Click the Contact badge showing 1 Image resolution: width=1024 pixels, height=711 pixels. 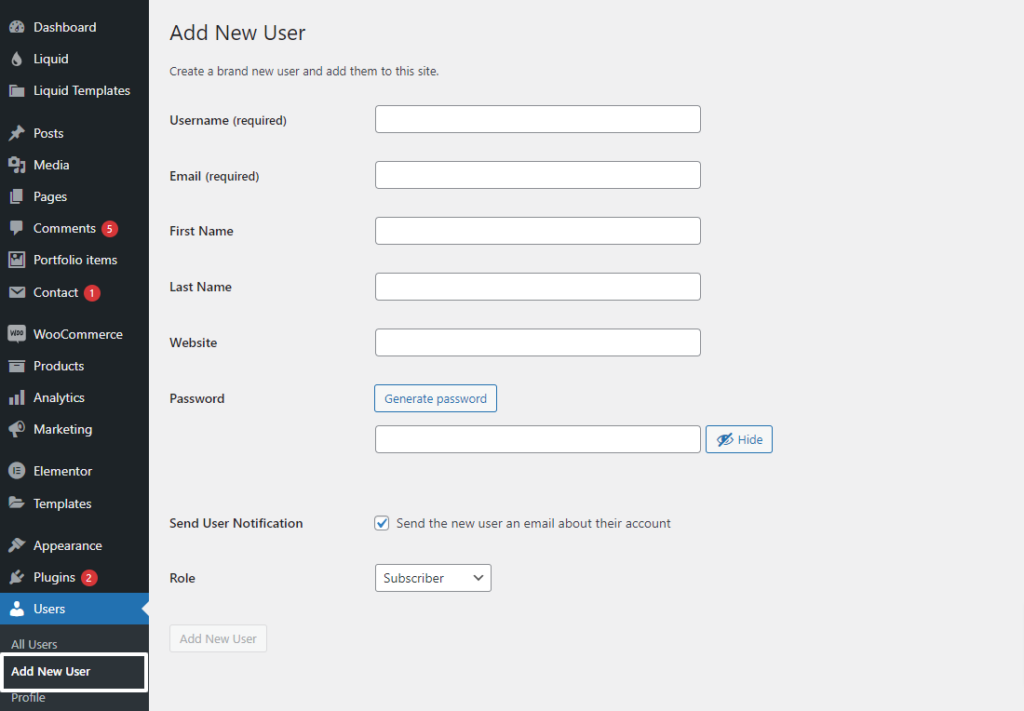click(92, 292)
